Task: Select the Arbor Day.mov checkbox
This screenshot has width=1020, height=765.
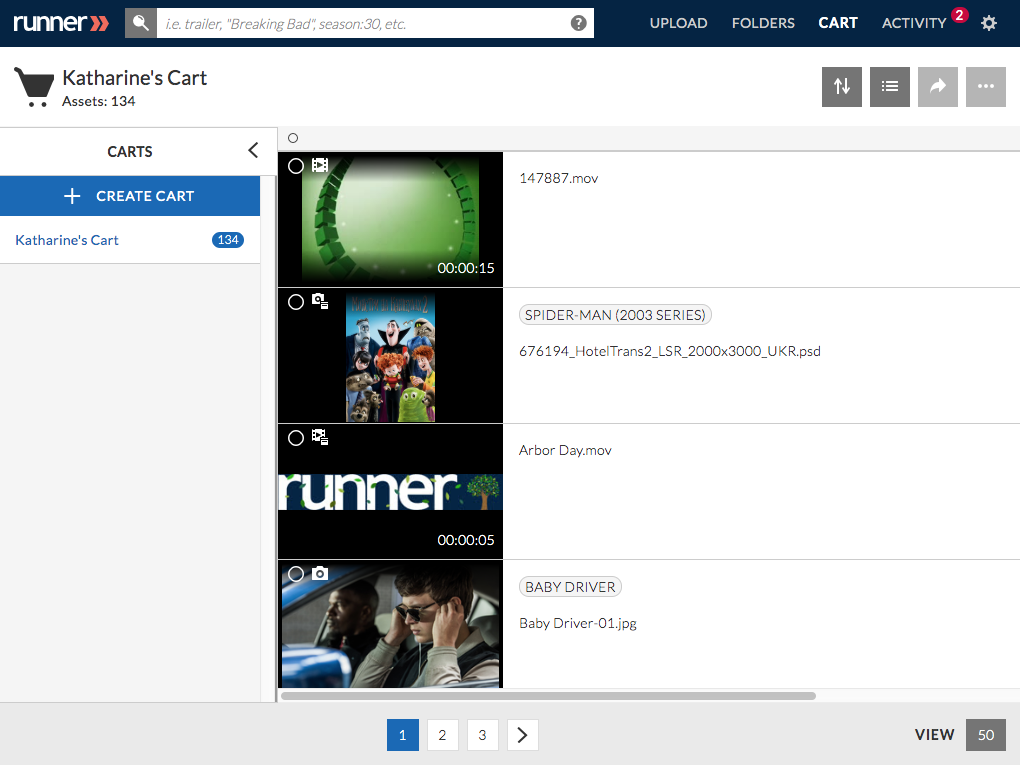Action: tap(296, 438)
